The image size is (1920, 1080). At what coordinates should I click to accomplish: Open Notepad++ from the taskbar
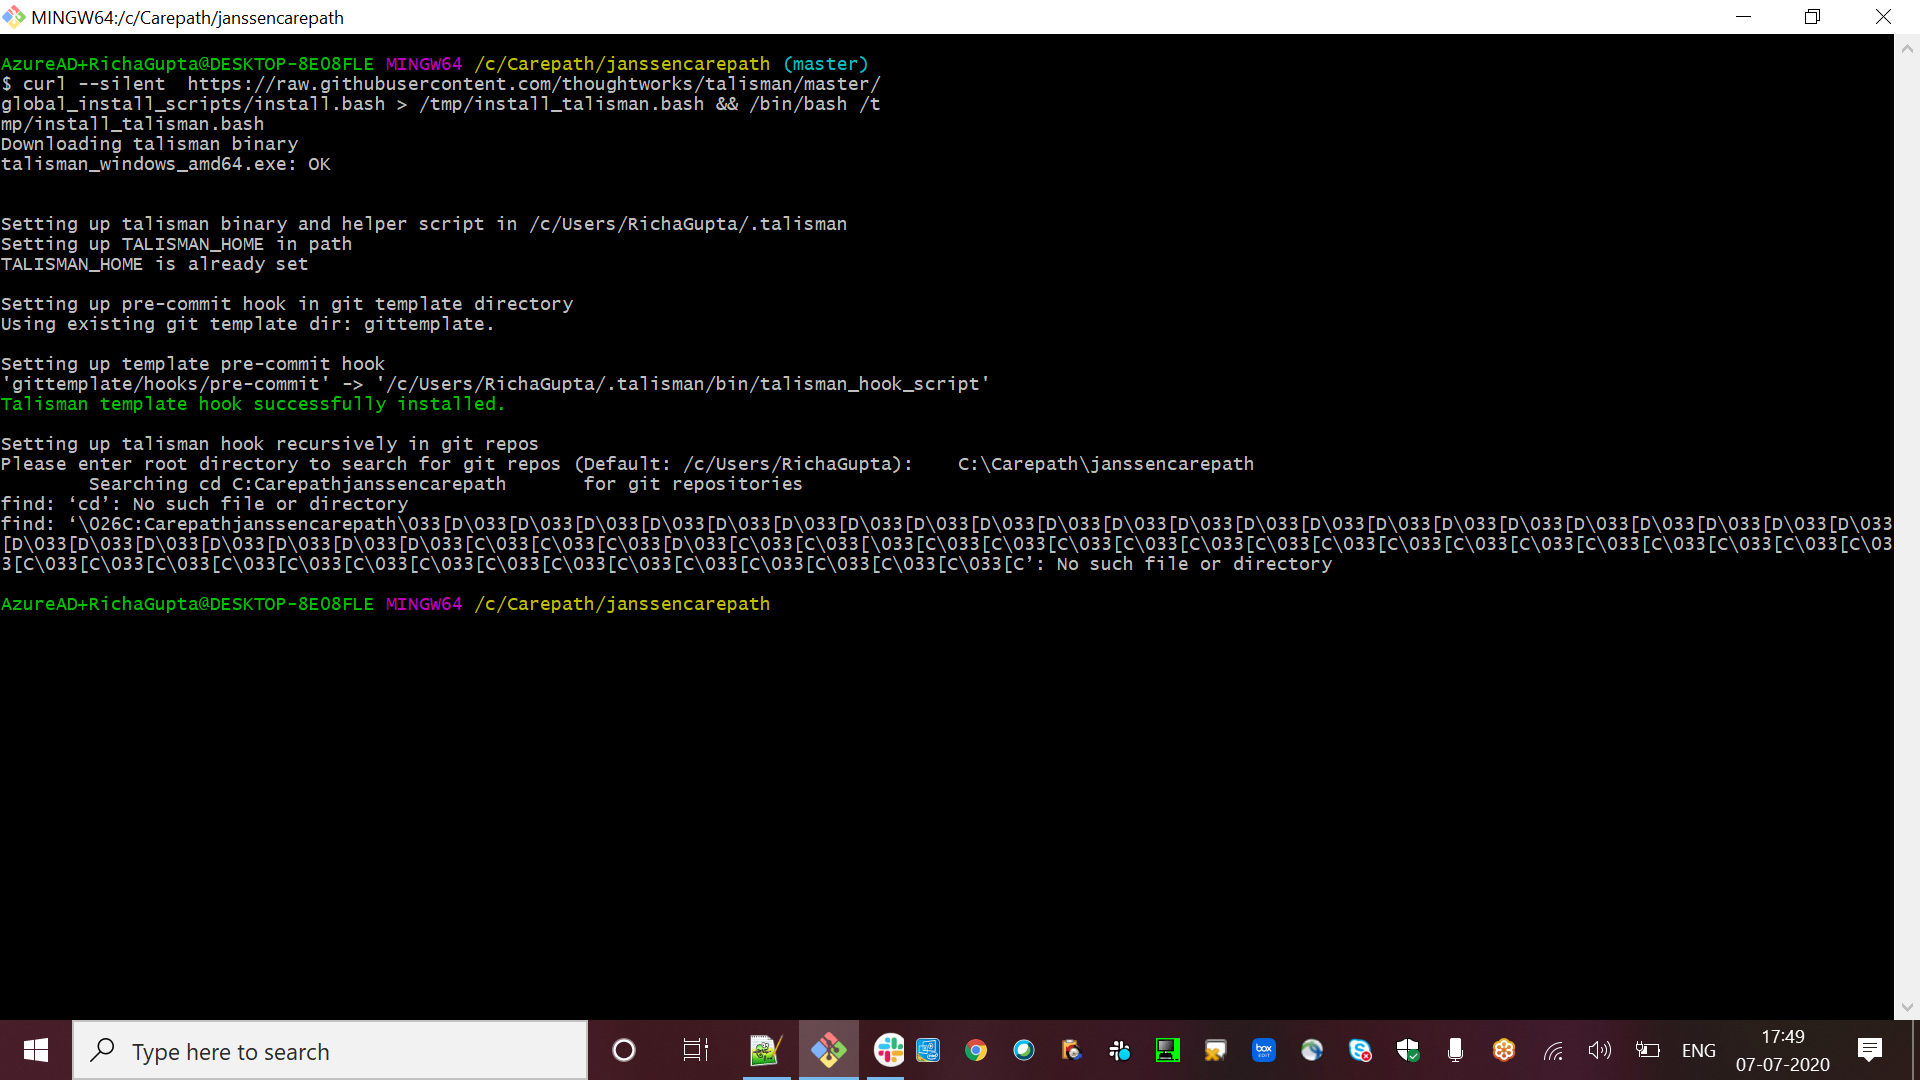(764, 1050)
